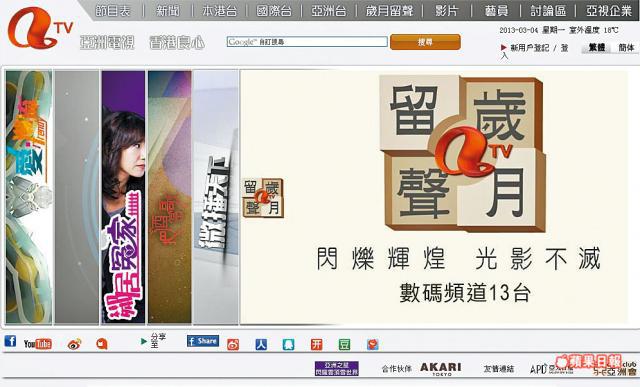Image resolution: width=640 pixels, height=387 pixels.
Task: Click the orange 搜尋 search button
Action: pyautogui.click(x=425, y=42)
